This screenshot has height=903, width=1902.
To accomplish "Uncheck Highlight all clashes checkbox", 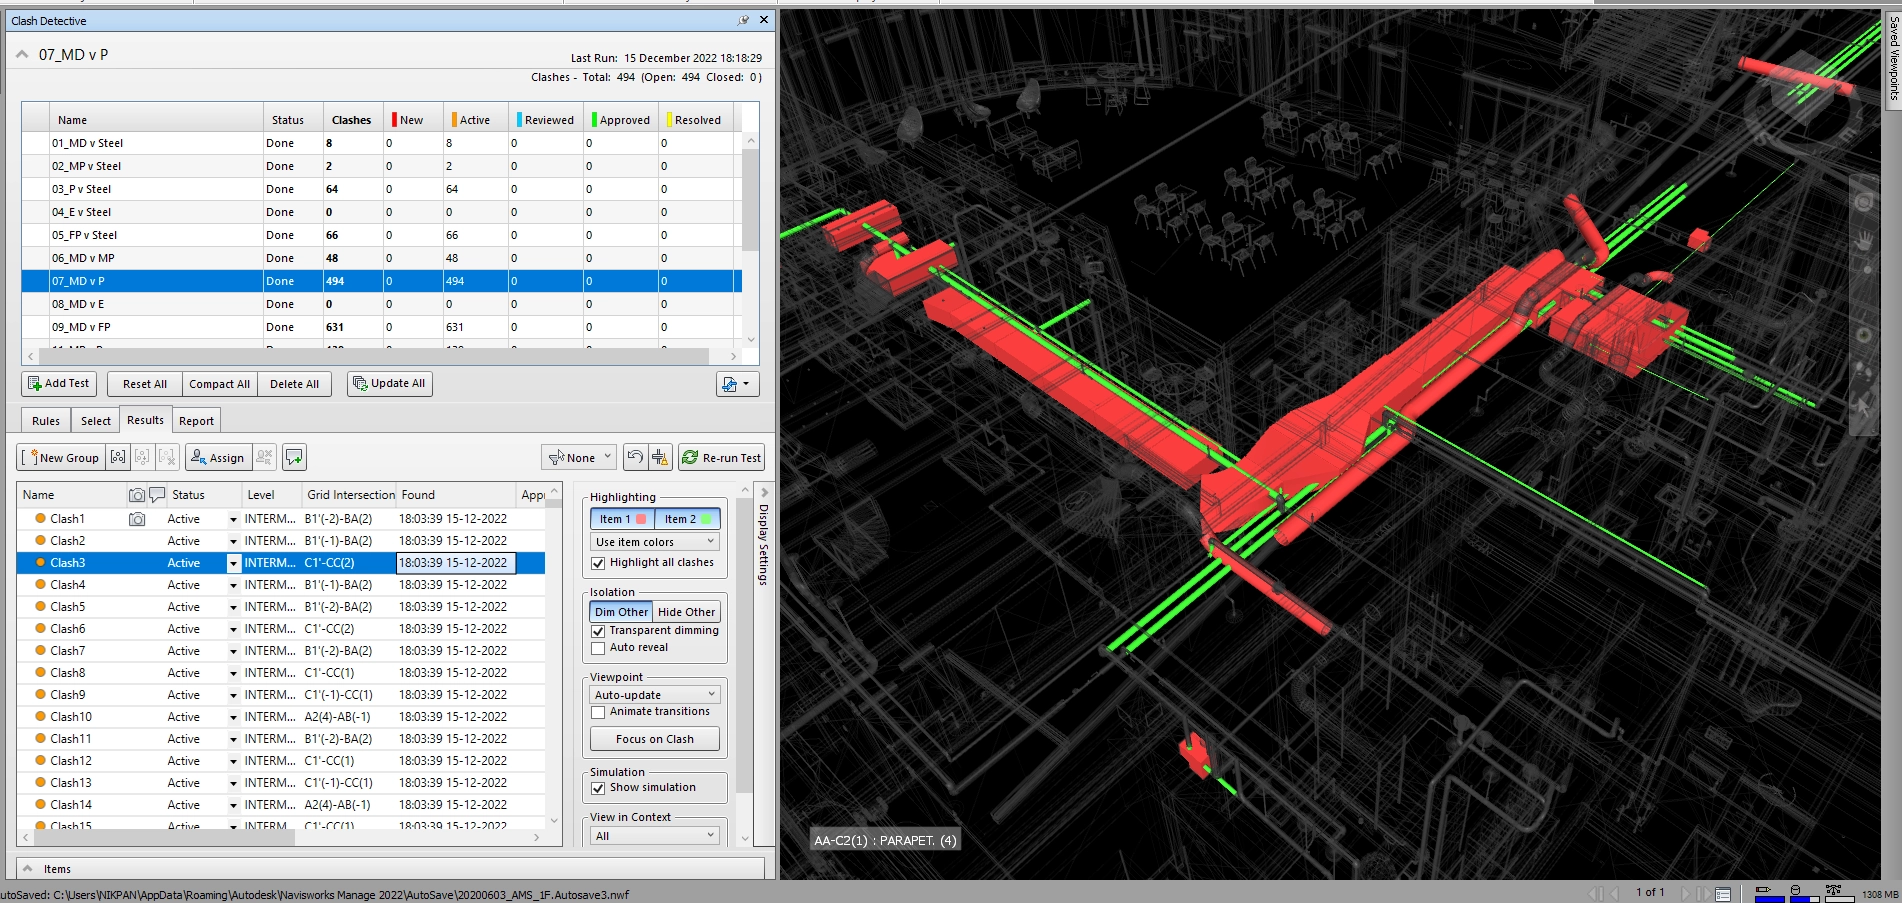I will coord(598,563).
